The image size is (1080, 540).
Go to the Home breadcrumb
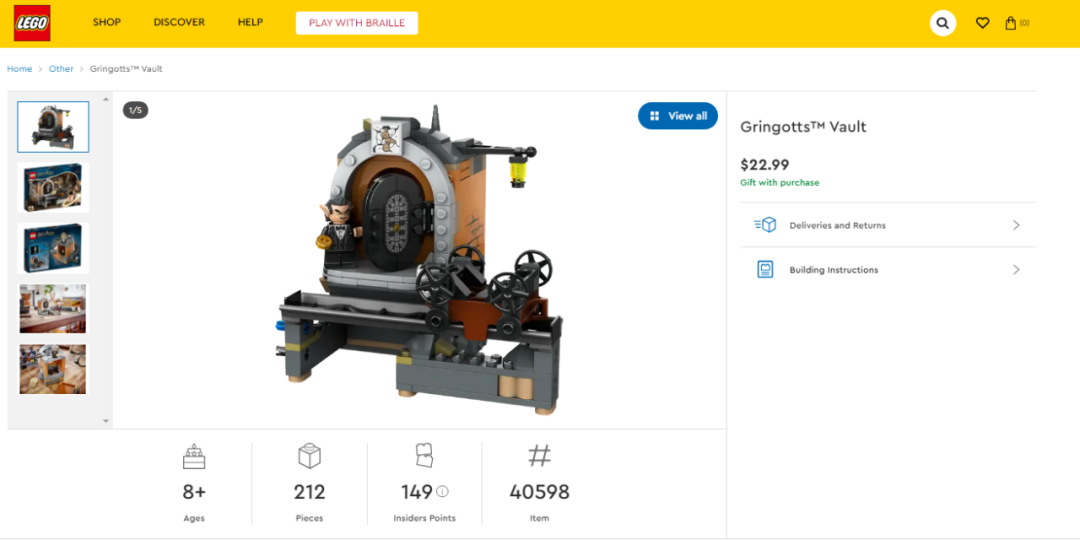pos(19,69)
